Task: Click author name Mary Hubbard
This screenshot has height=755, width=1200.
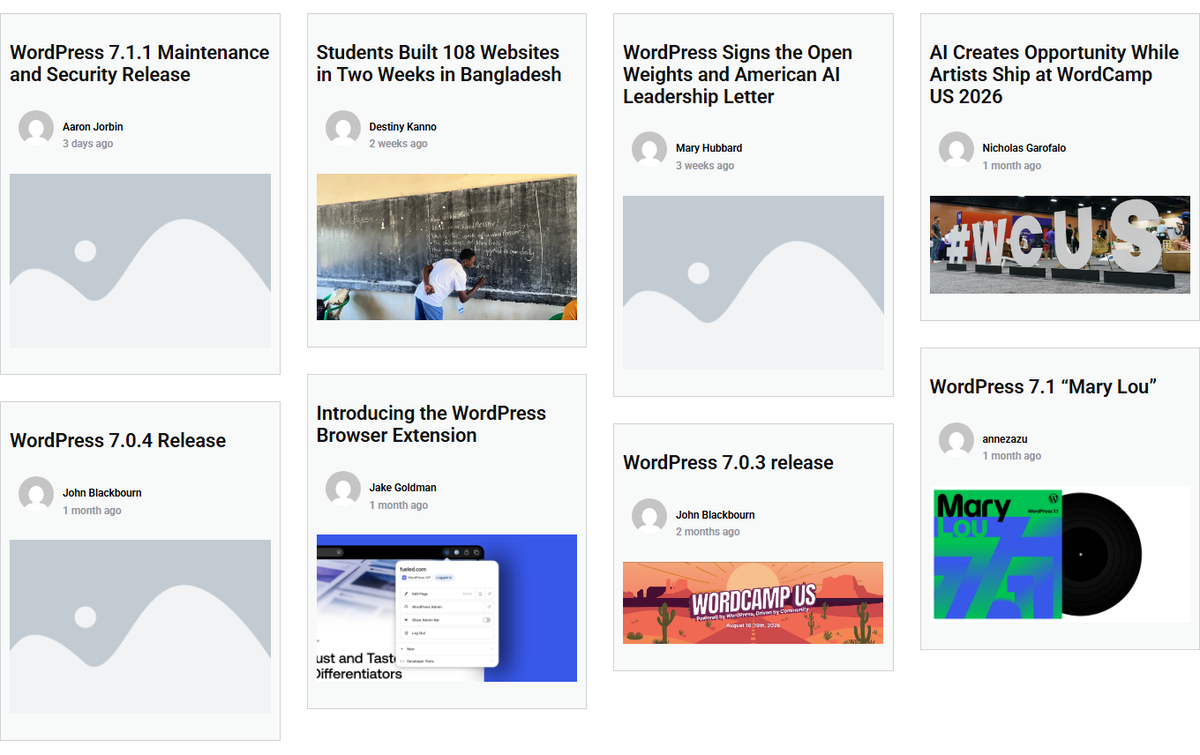Action: [x=709, y=148]
